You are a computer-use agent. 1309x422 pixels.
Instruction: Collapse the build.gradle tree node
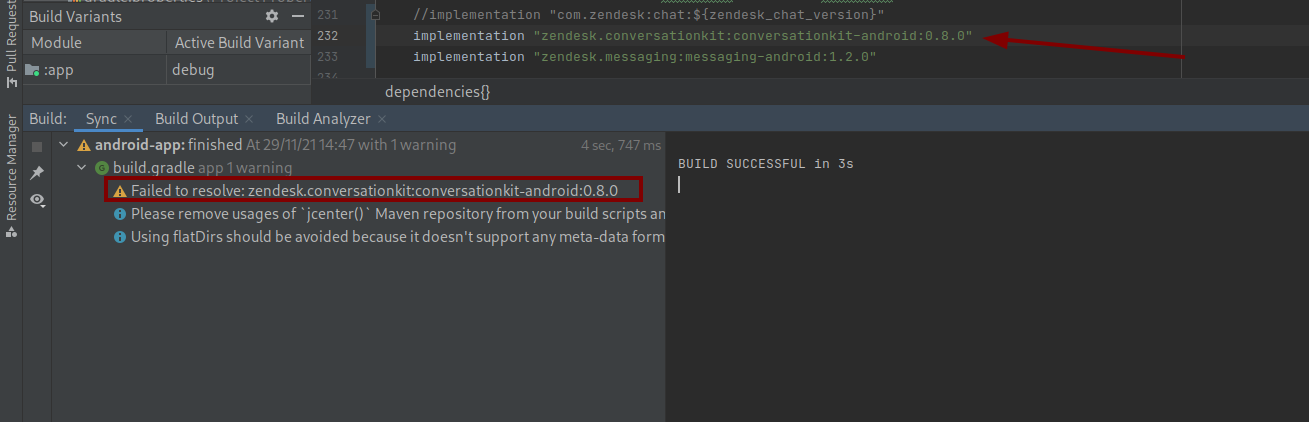[82, 168]
